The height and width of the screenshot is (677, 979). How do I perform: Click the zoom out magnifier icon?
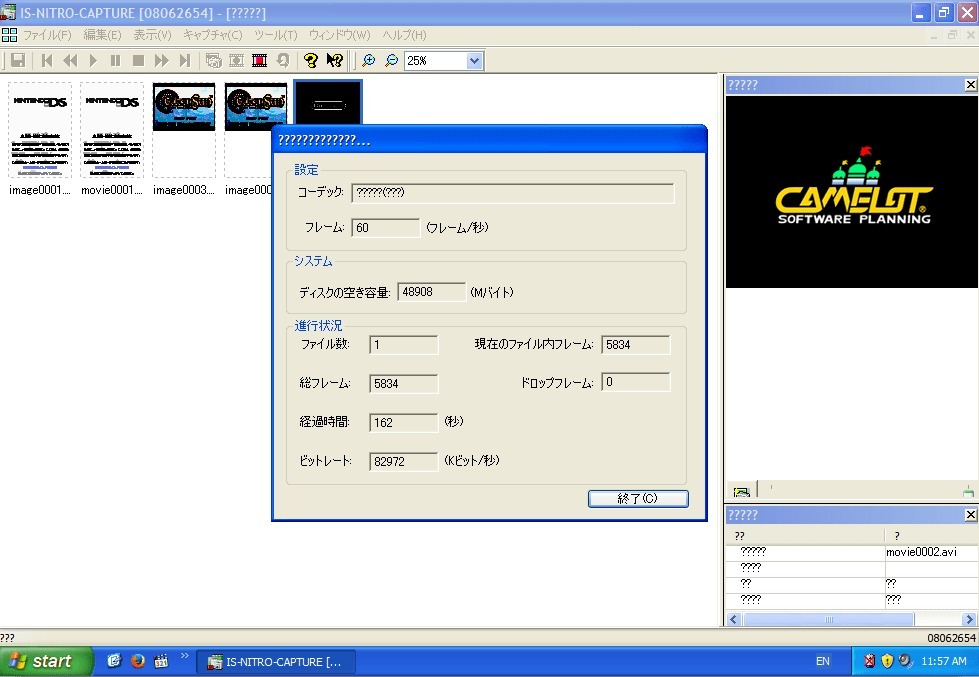coord(391,60)
